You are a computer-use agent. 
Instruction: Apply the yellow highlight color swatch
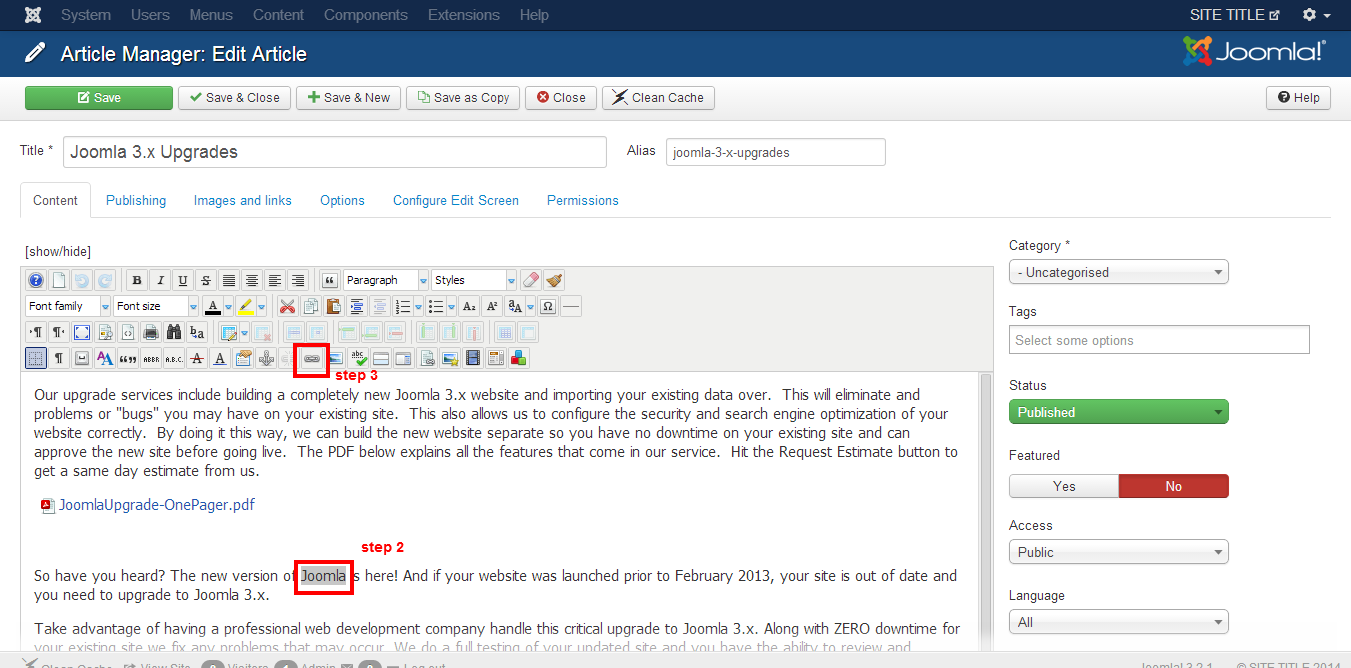(x=246, y=306)
